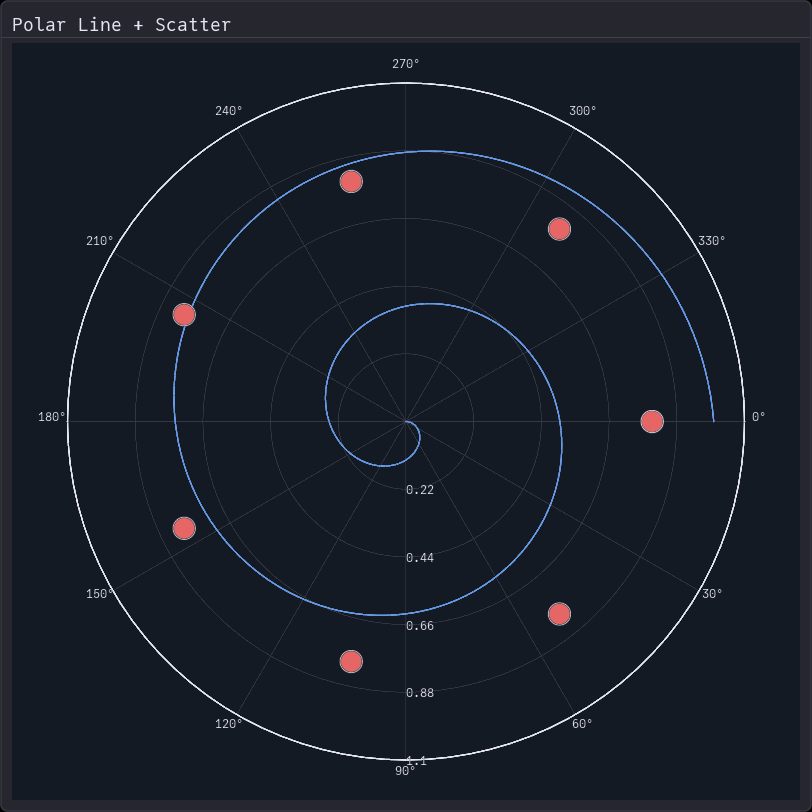
Task: Select the 330° angle label
Action: coord(714,240)
